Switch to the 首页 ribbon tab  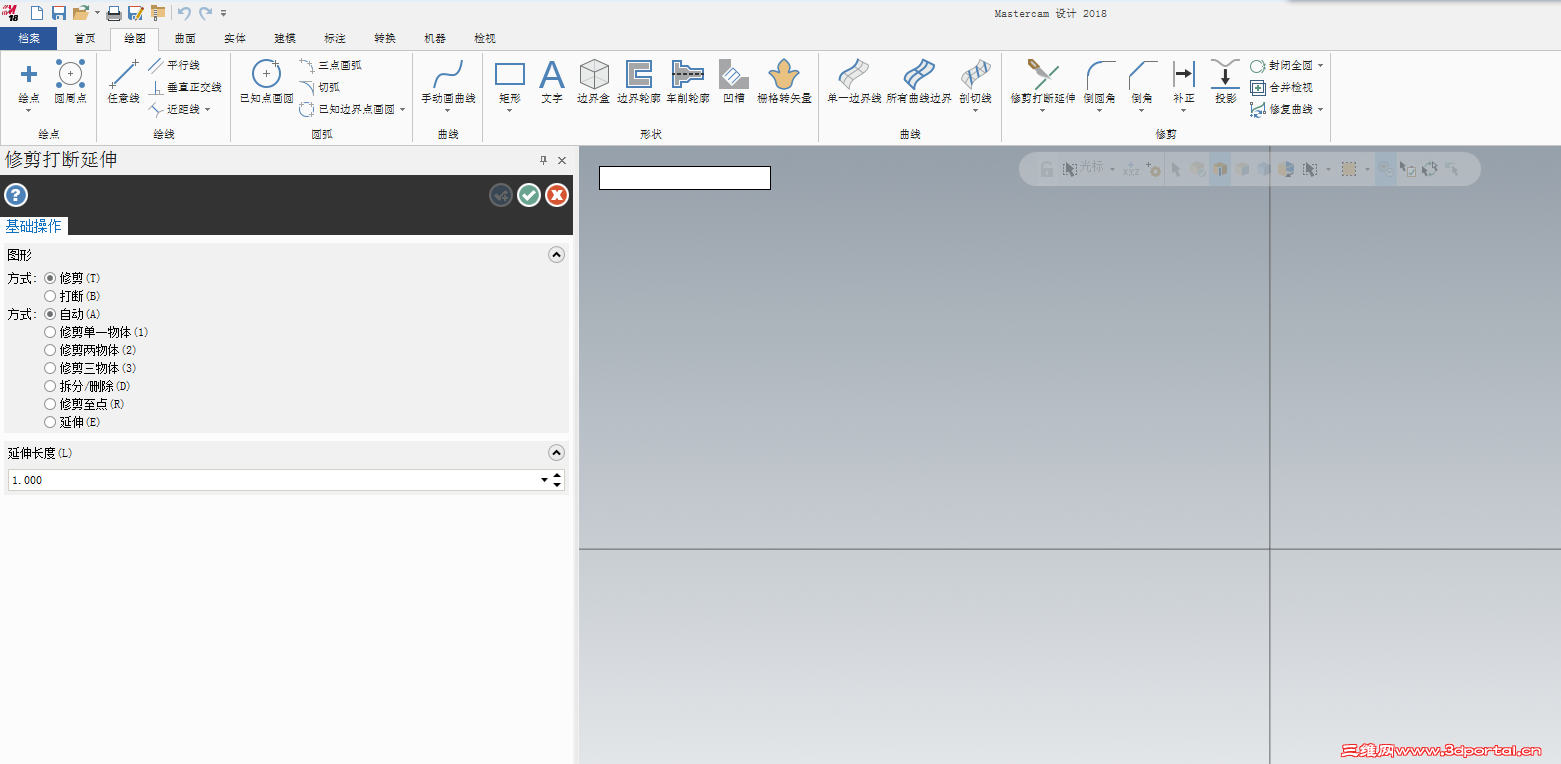[x=85, y=38]
